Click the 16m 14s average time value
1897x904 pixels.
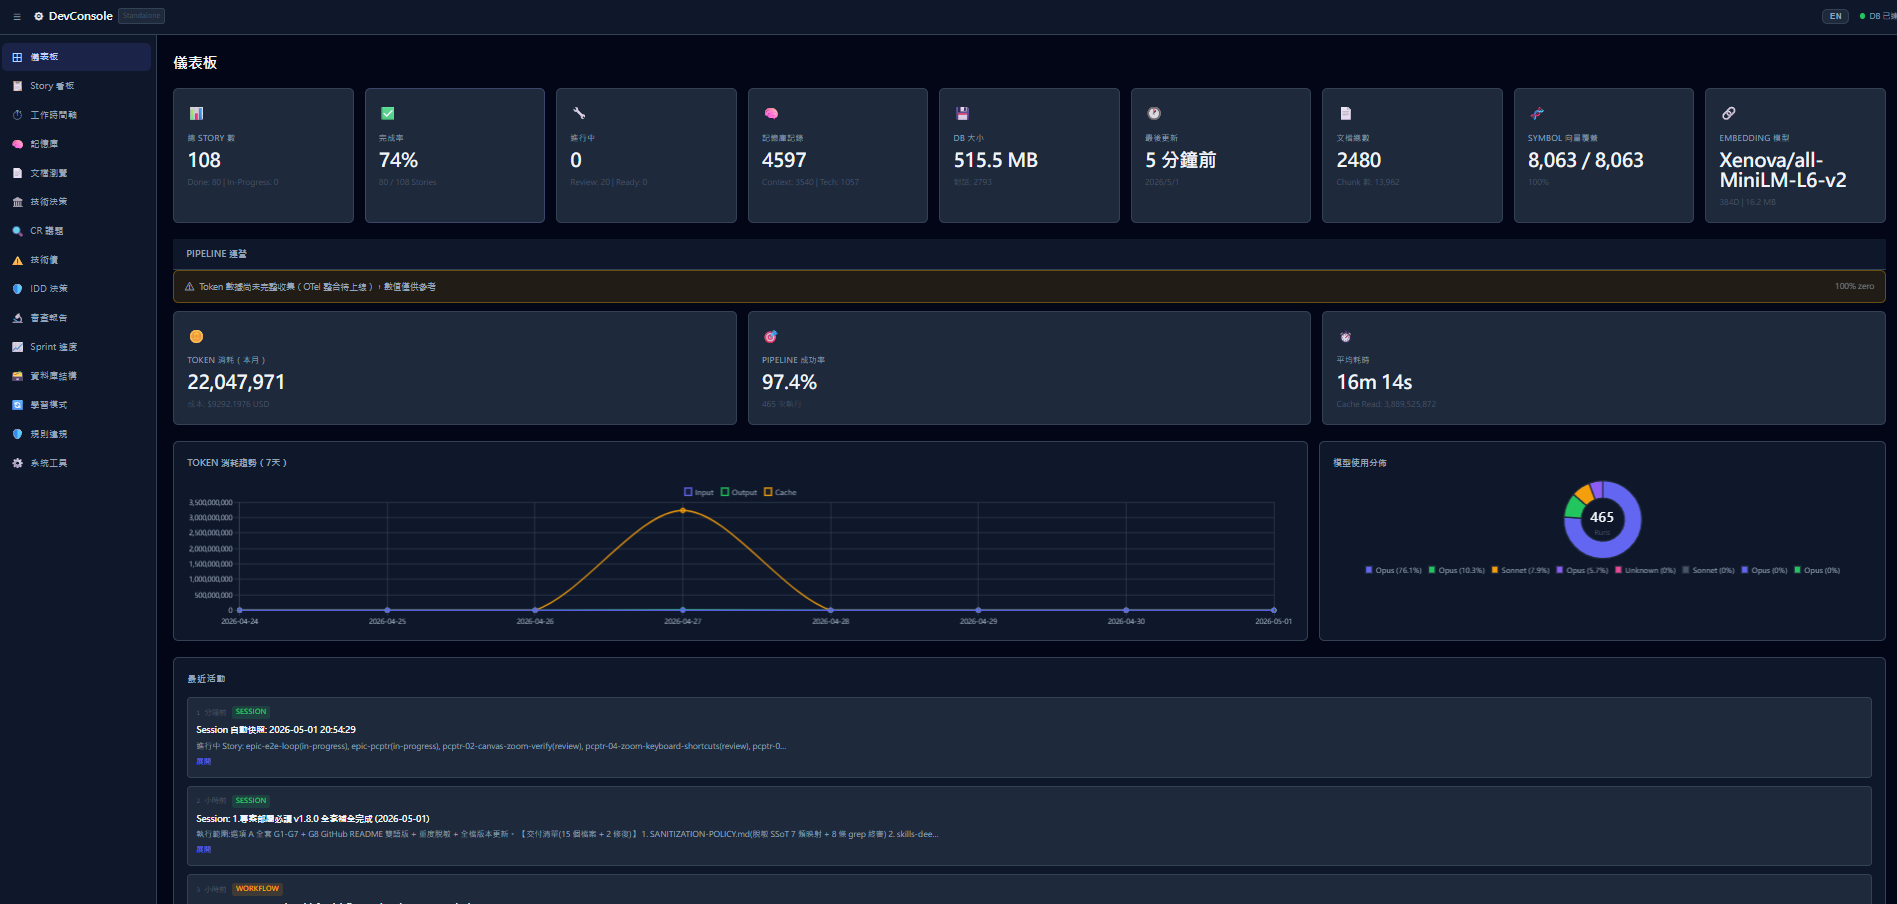[x=1374, y=382]
